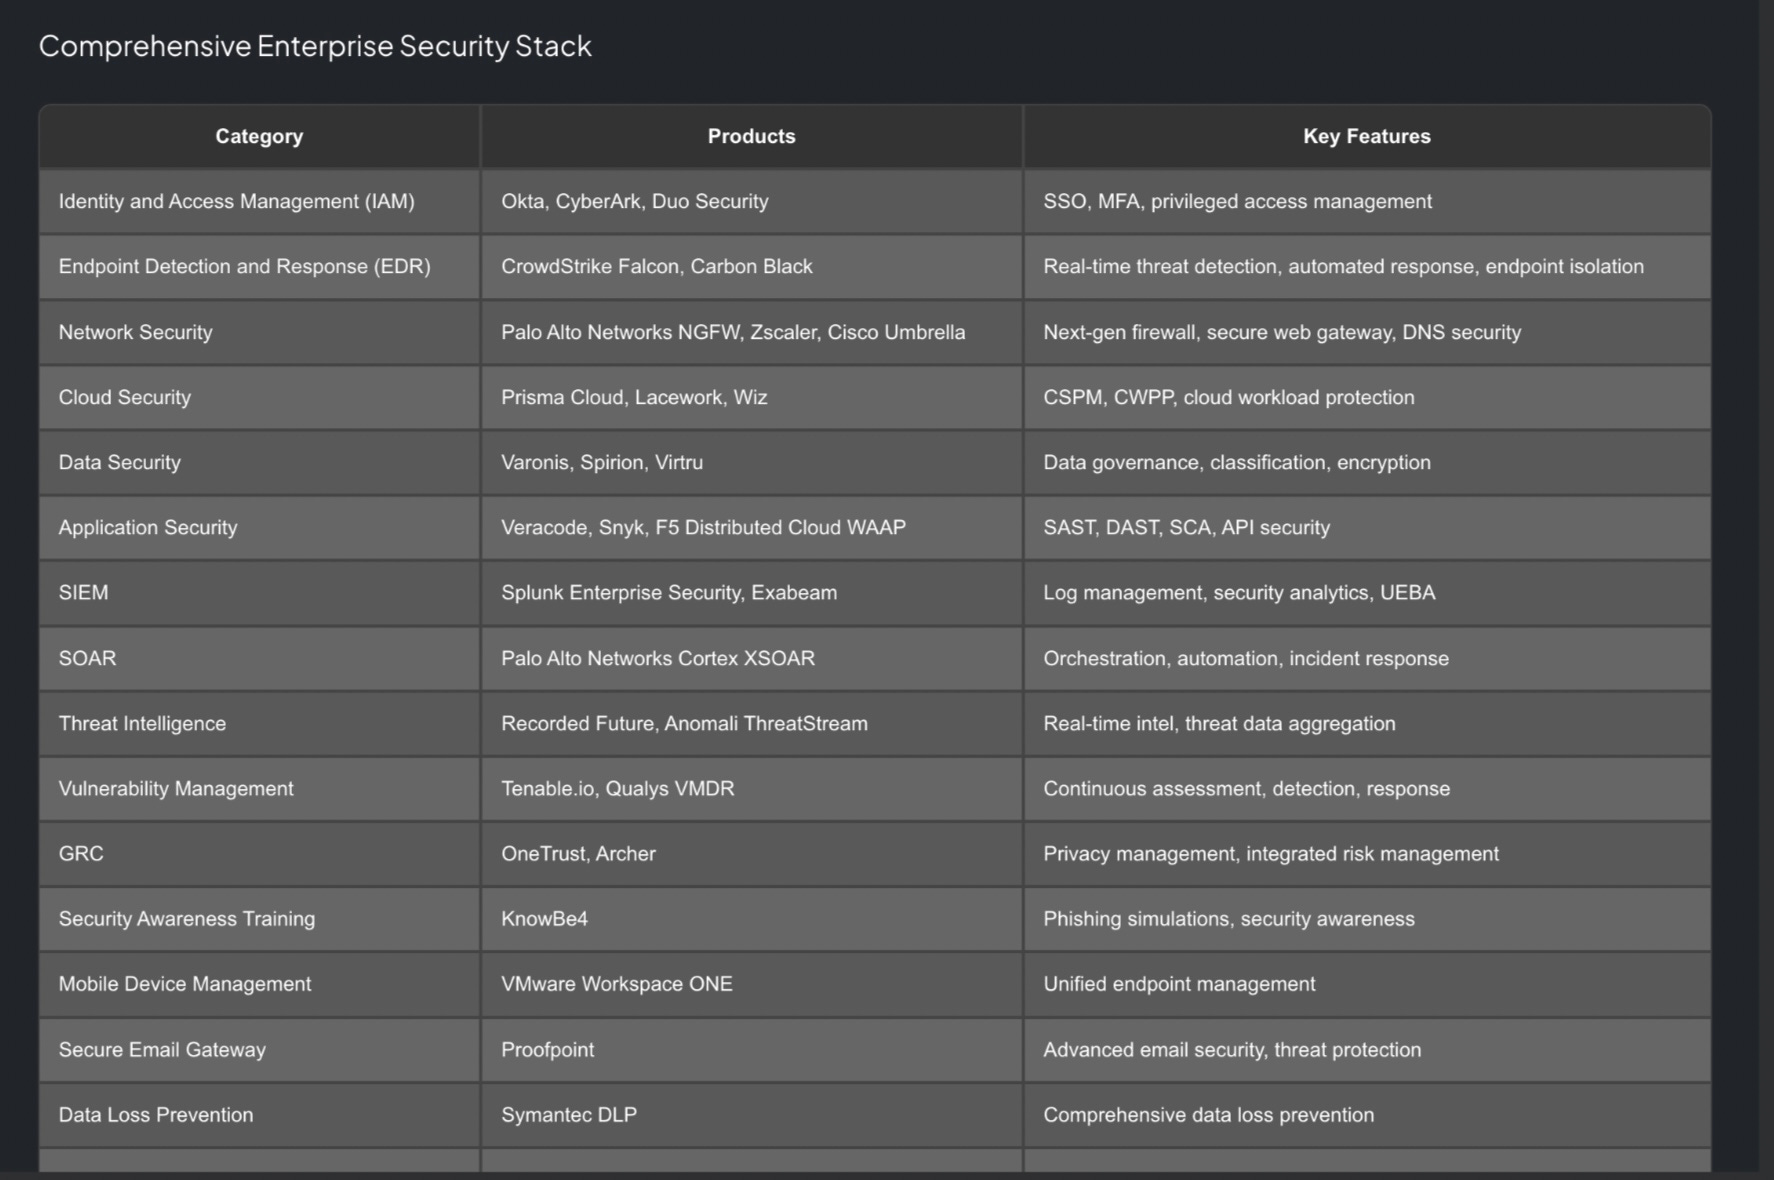1774x1180 pixels.
Task: Select the Identity and Access Management (IAM) cell
Action: [x=259, y=201]
